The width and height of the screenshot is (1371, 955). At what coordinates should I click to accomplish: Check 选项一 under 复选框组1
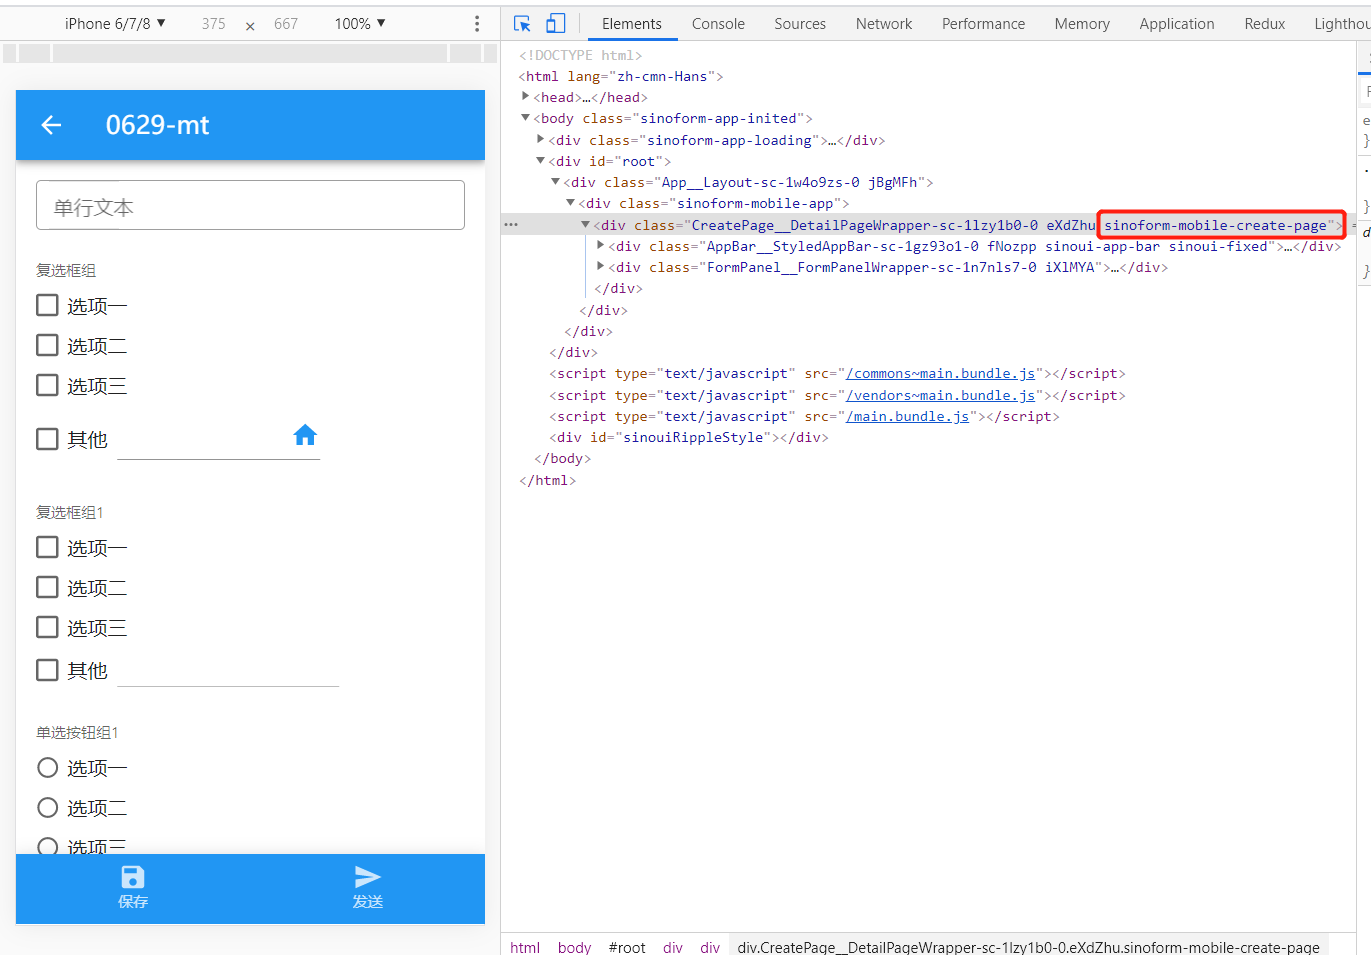point(47,547)
